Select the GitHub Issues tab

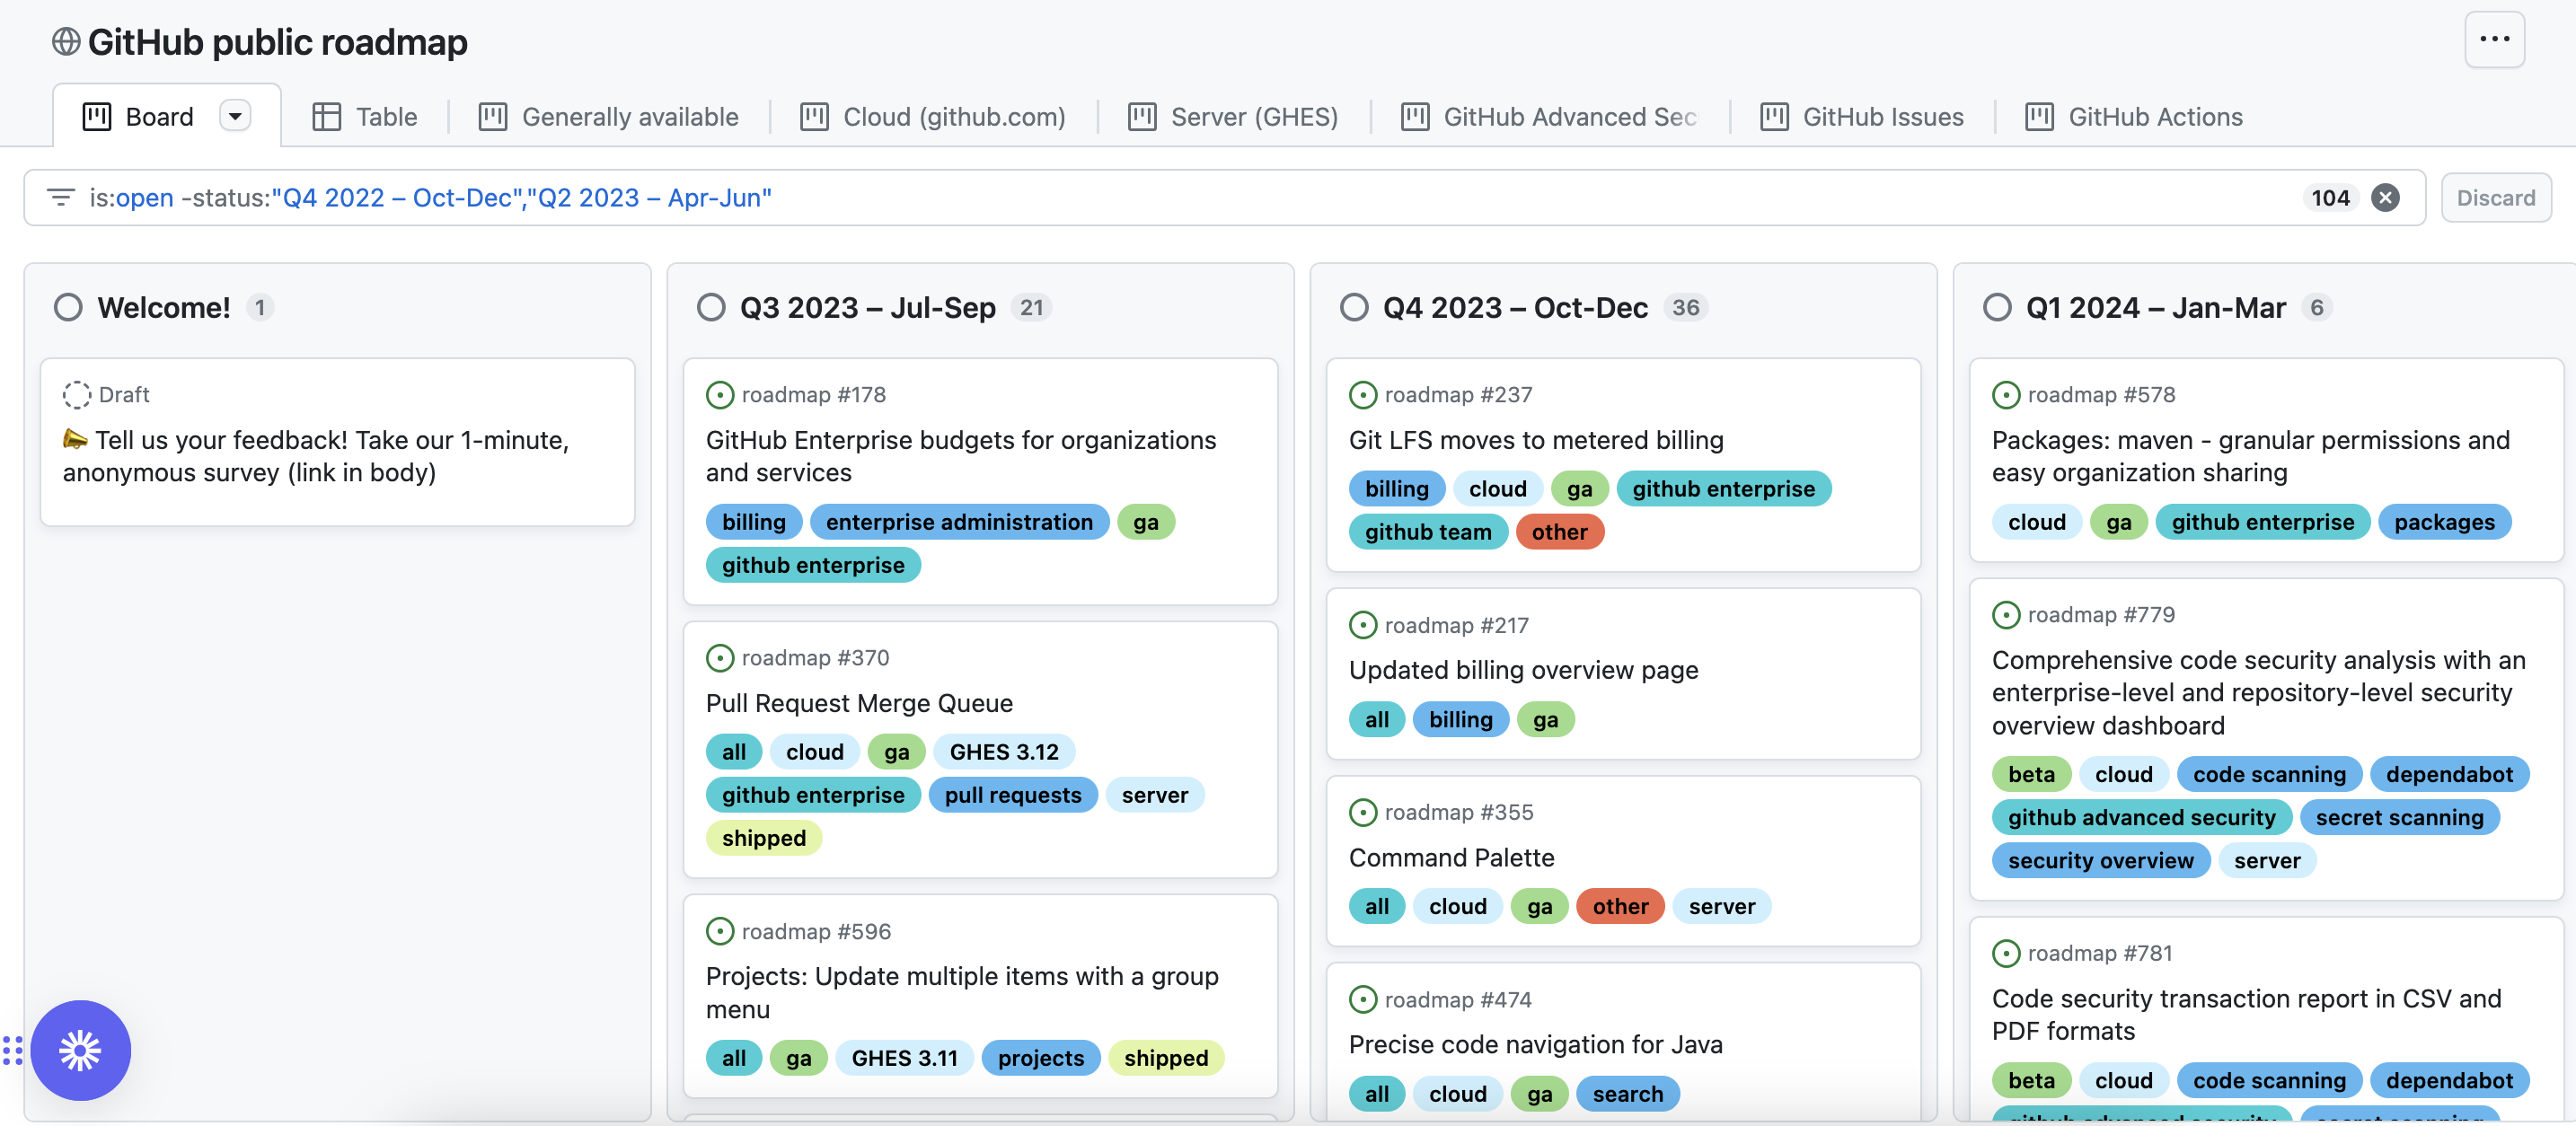point(1884,115)
